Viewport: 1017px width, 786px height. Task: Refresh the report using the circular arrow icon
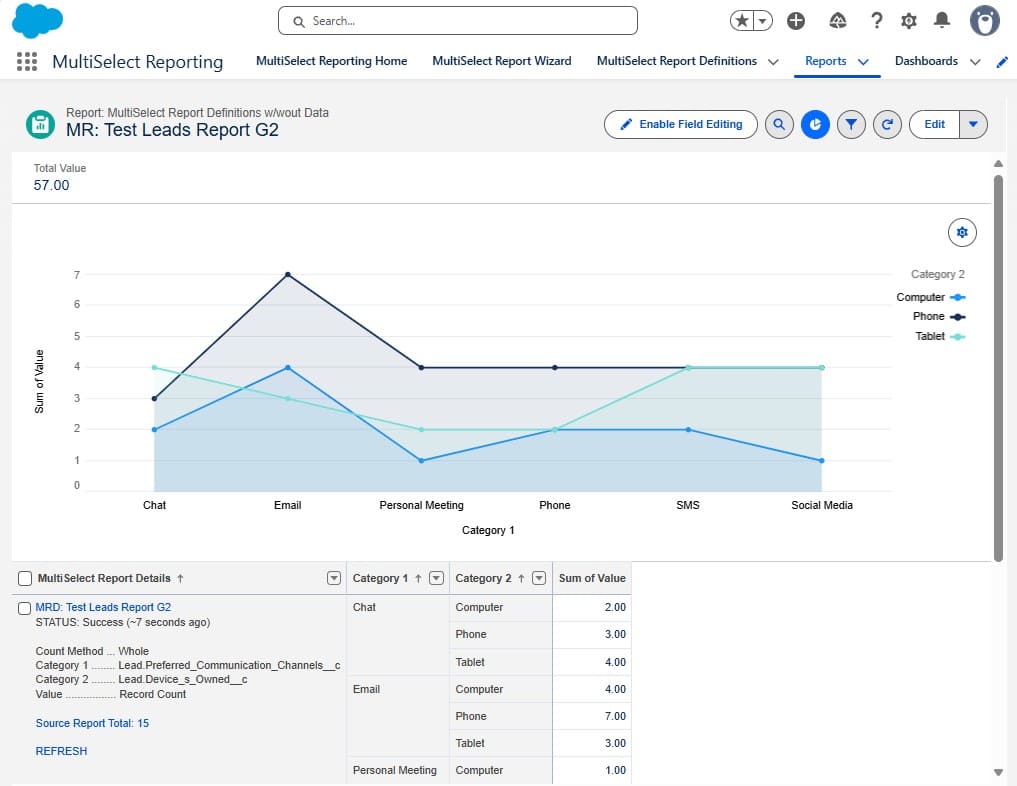click(x=887, y=124)
